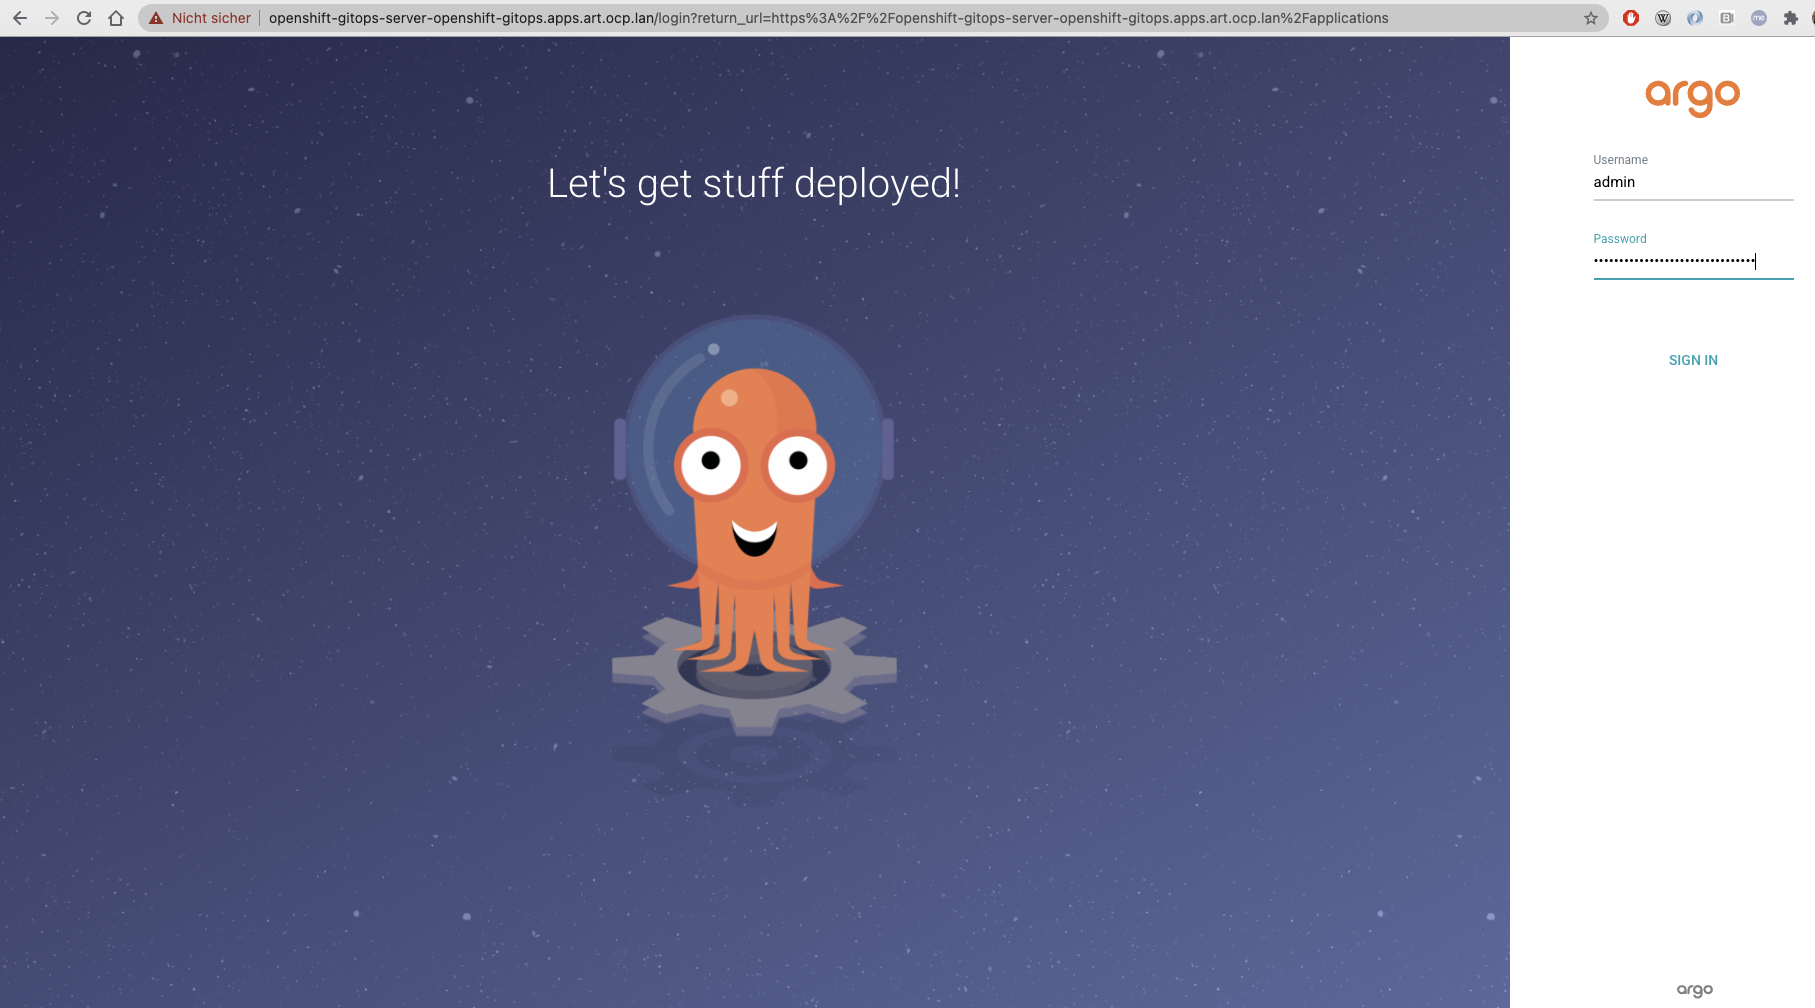The image size is (1815, 1008).
Task: Click the "Password" field label
Action: click(1619, 239)
